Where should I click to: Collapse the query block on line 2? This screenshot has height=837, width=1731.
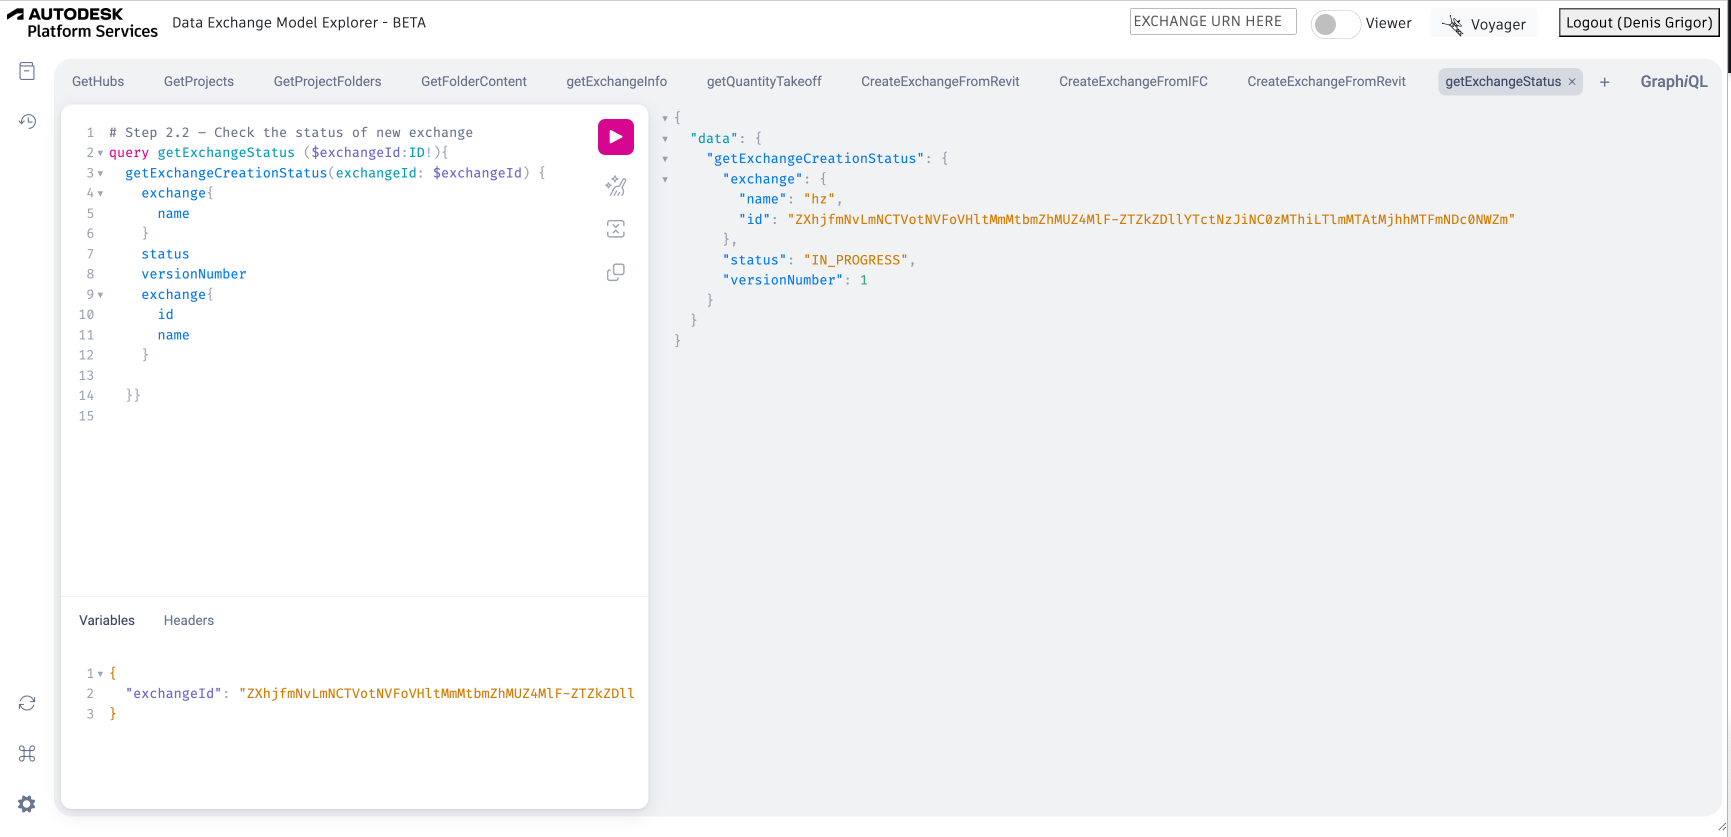[100, 153]
